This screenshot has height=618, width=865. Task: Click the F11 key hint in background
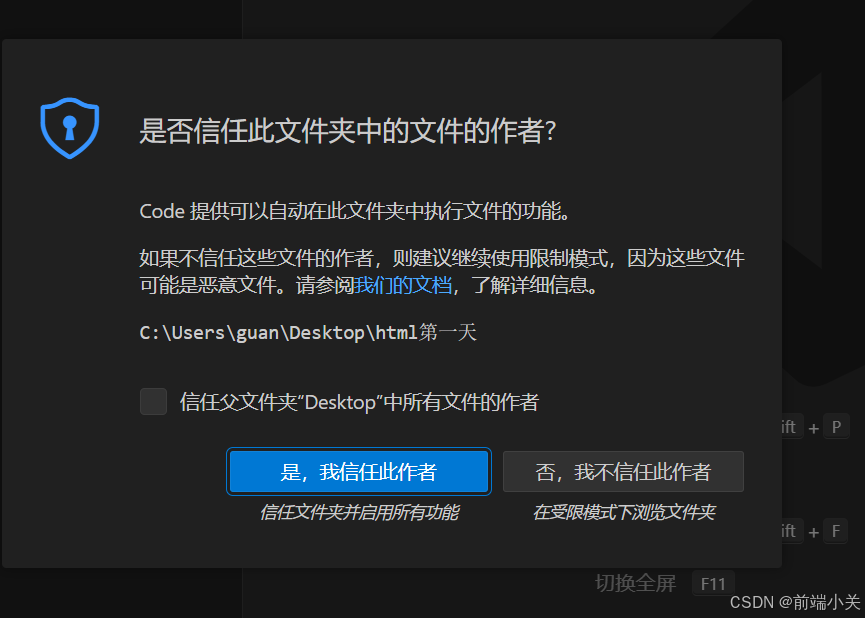point(713,584)
